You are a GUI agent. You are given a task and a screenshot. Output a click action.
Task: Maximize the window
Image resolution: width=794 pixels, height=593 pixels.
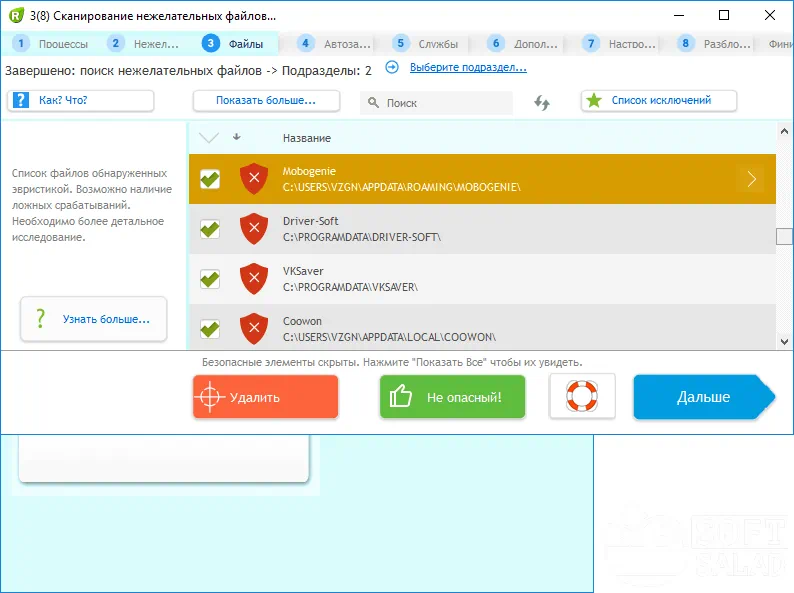pyautogui.click(x=724, y=15)
